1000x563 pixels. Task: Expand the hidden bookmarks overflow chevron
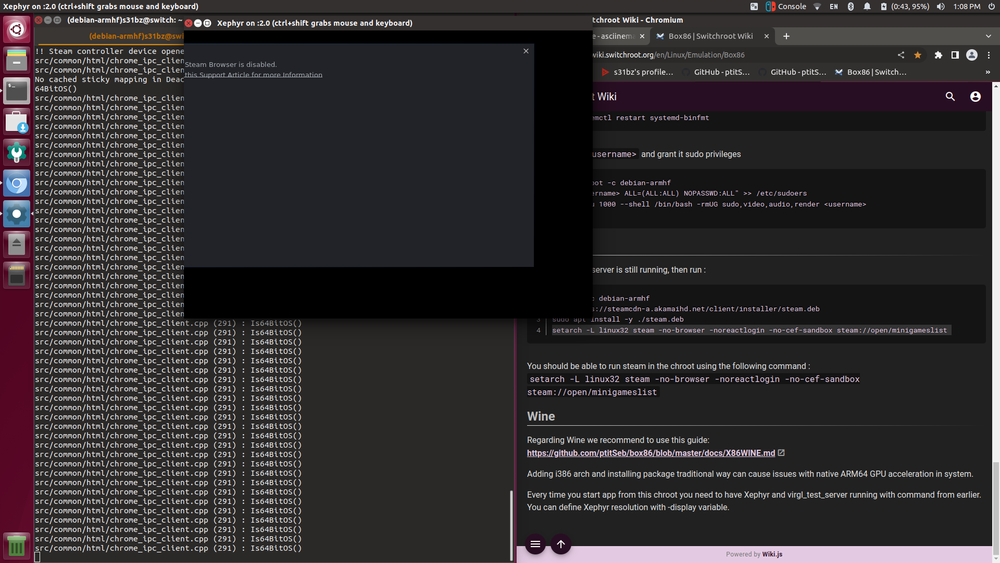coord(988,72)
